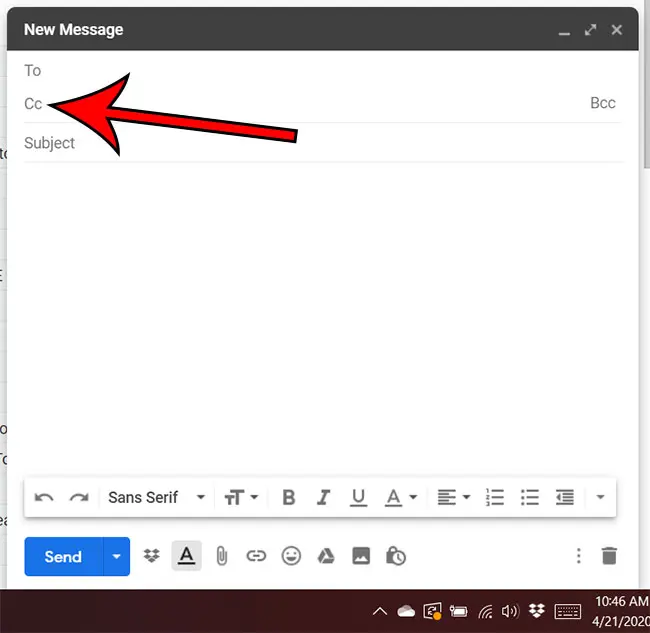Image resolution: width=650 pixels, height=633 pixels.
Task: Insert a photo into the message
Action: click(360, 556)
